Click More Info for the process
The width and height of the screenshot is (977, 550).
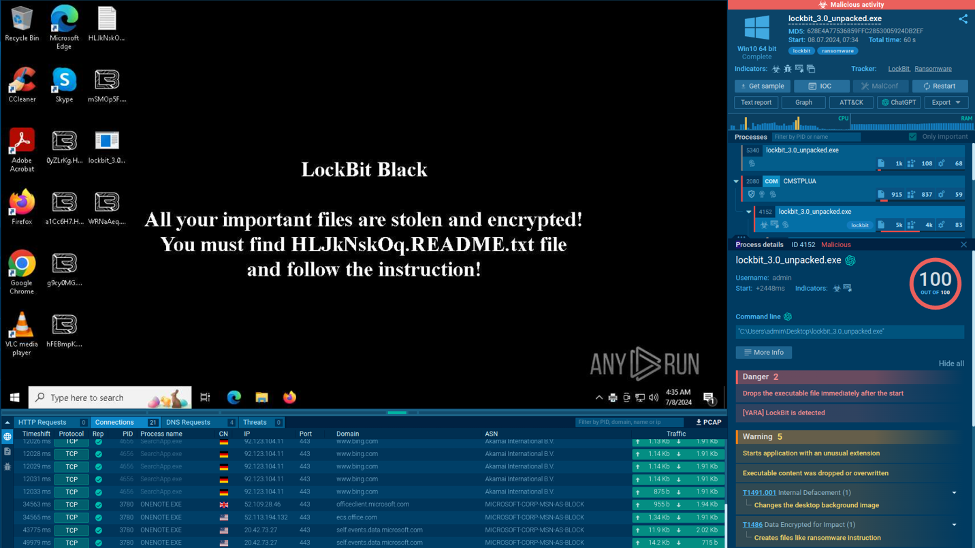click(764, 353)
